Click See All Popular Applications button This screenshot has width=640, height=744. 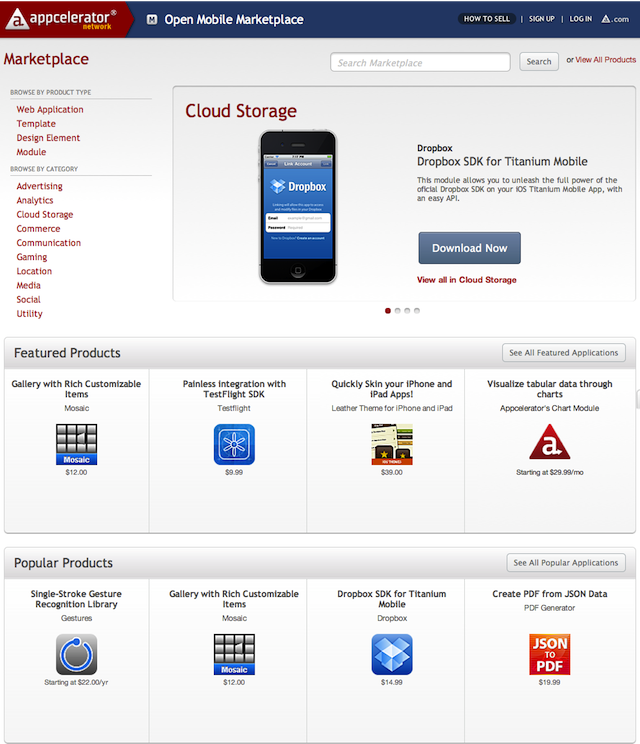point(566,563)
